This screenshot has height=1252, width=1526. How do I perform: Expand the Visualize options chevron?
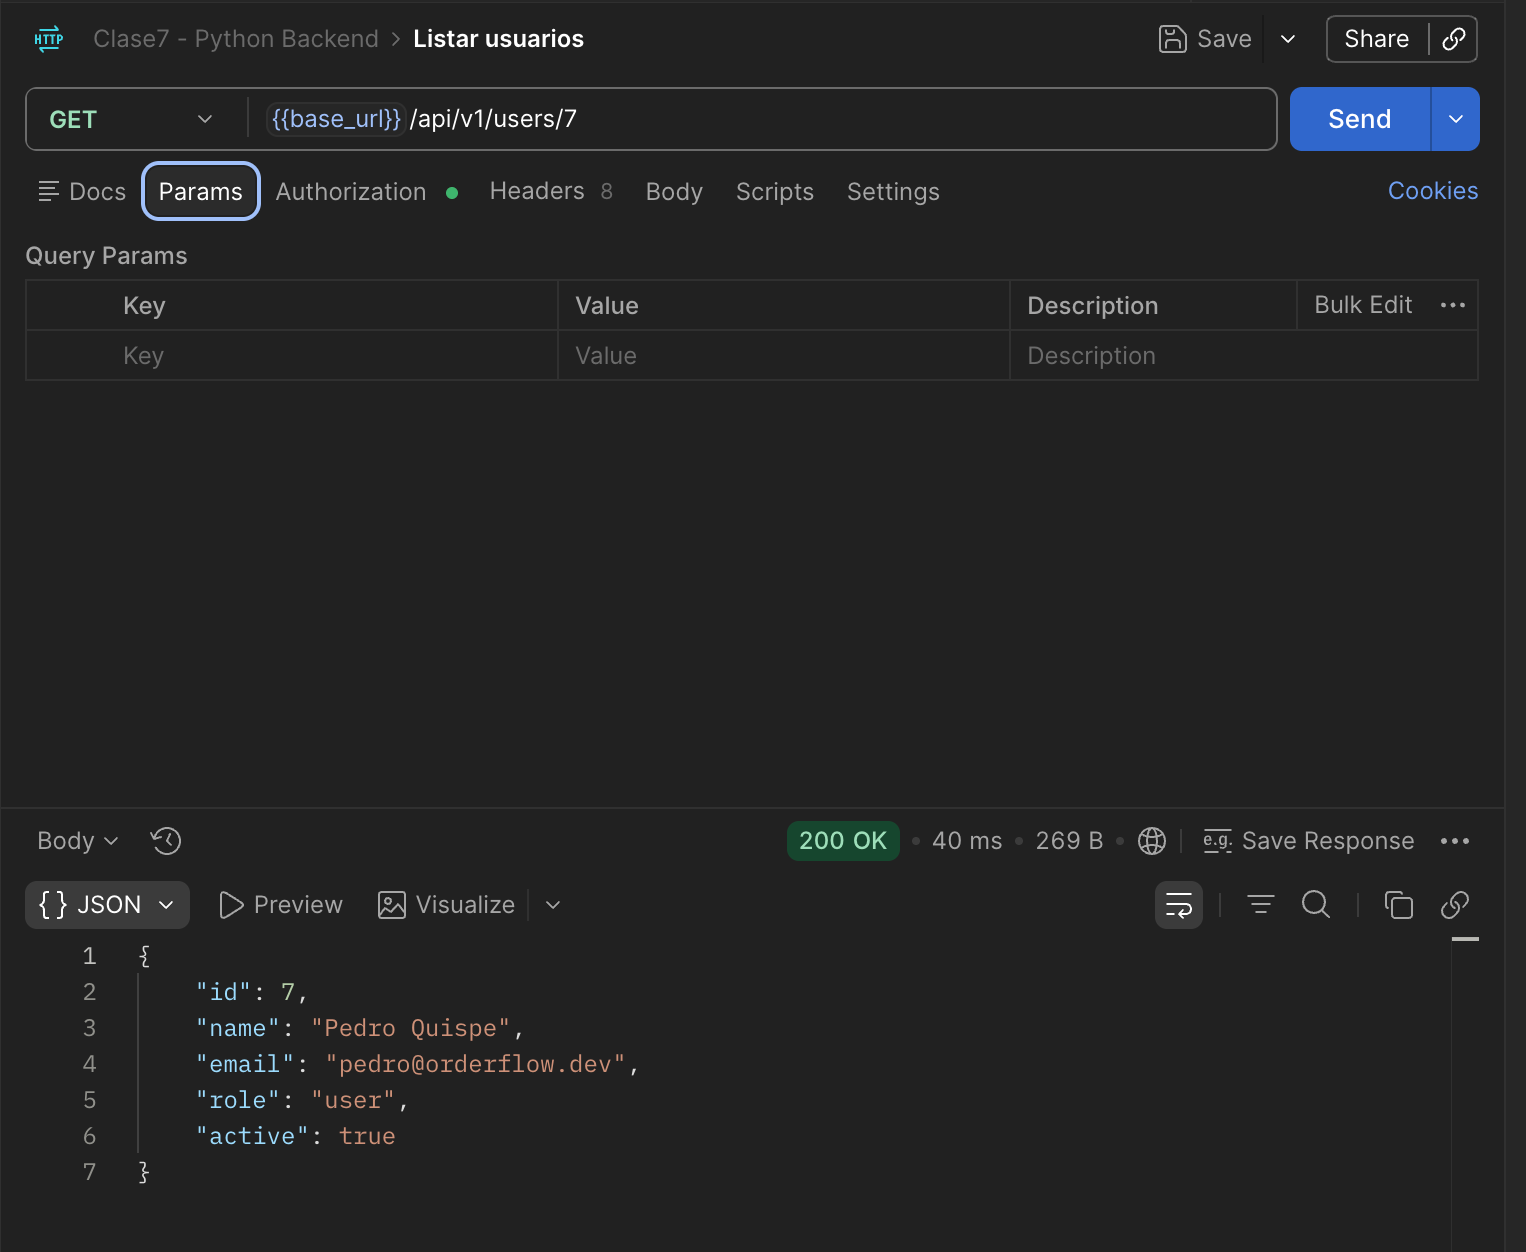(x=553, y=905)
